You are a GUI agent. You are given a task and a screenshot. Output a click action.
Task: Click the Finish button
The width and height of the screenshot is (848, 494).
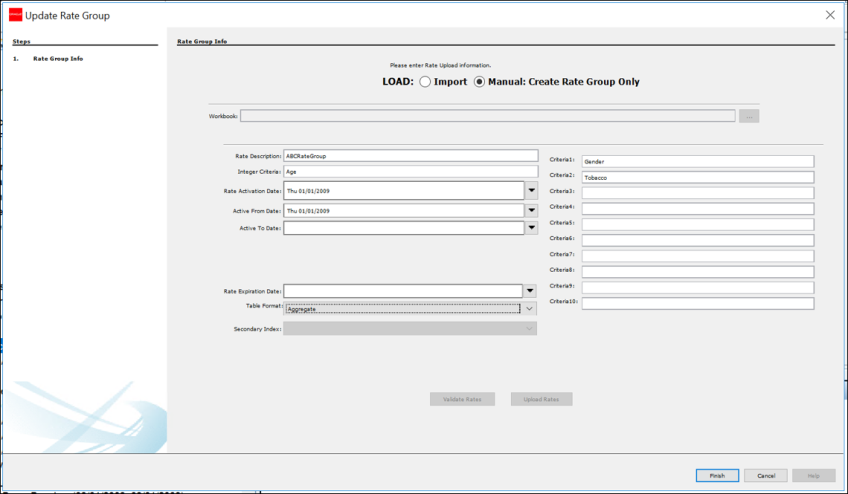(x=717, y=476)
